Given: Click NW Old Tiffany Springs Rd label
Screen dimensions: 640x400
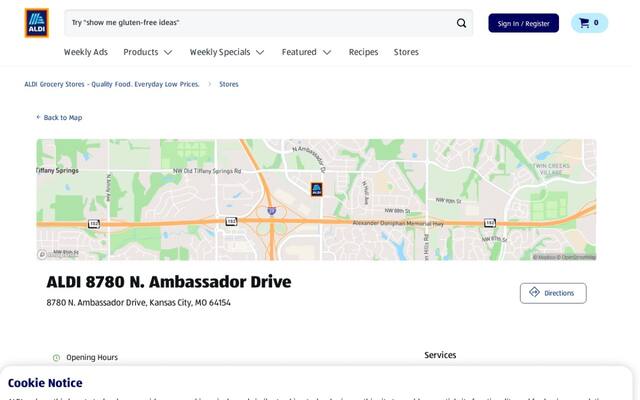Looking at the screenshot, I should tap(207, 171).
